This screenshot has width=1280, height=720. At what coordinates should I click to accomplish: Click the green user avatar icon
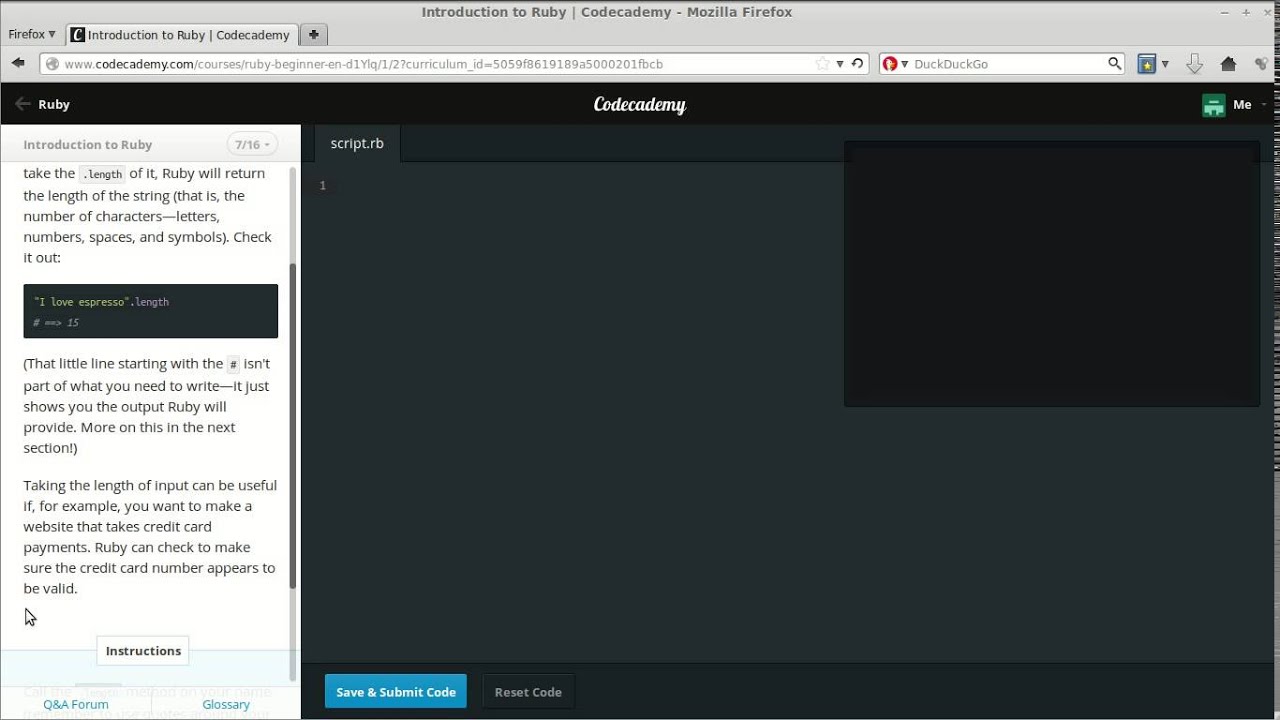click(1213, 105)
